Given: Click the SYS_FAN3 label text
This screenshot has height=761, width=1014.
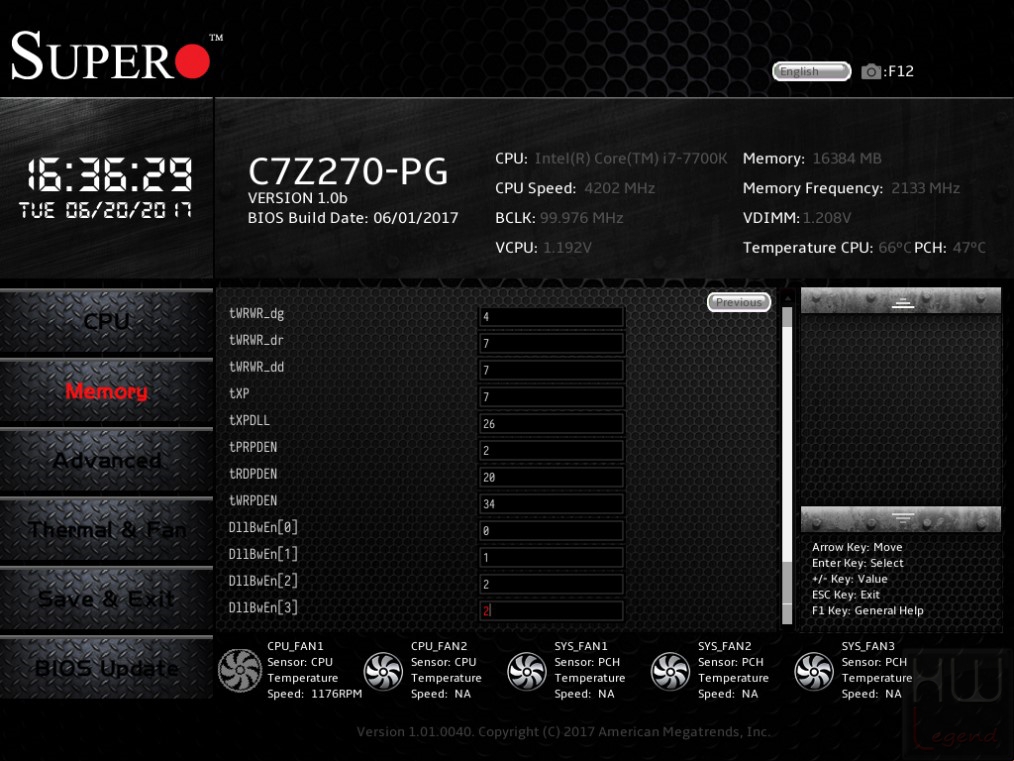Looking at the screenshot, I should (868, 646).
